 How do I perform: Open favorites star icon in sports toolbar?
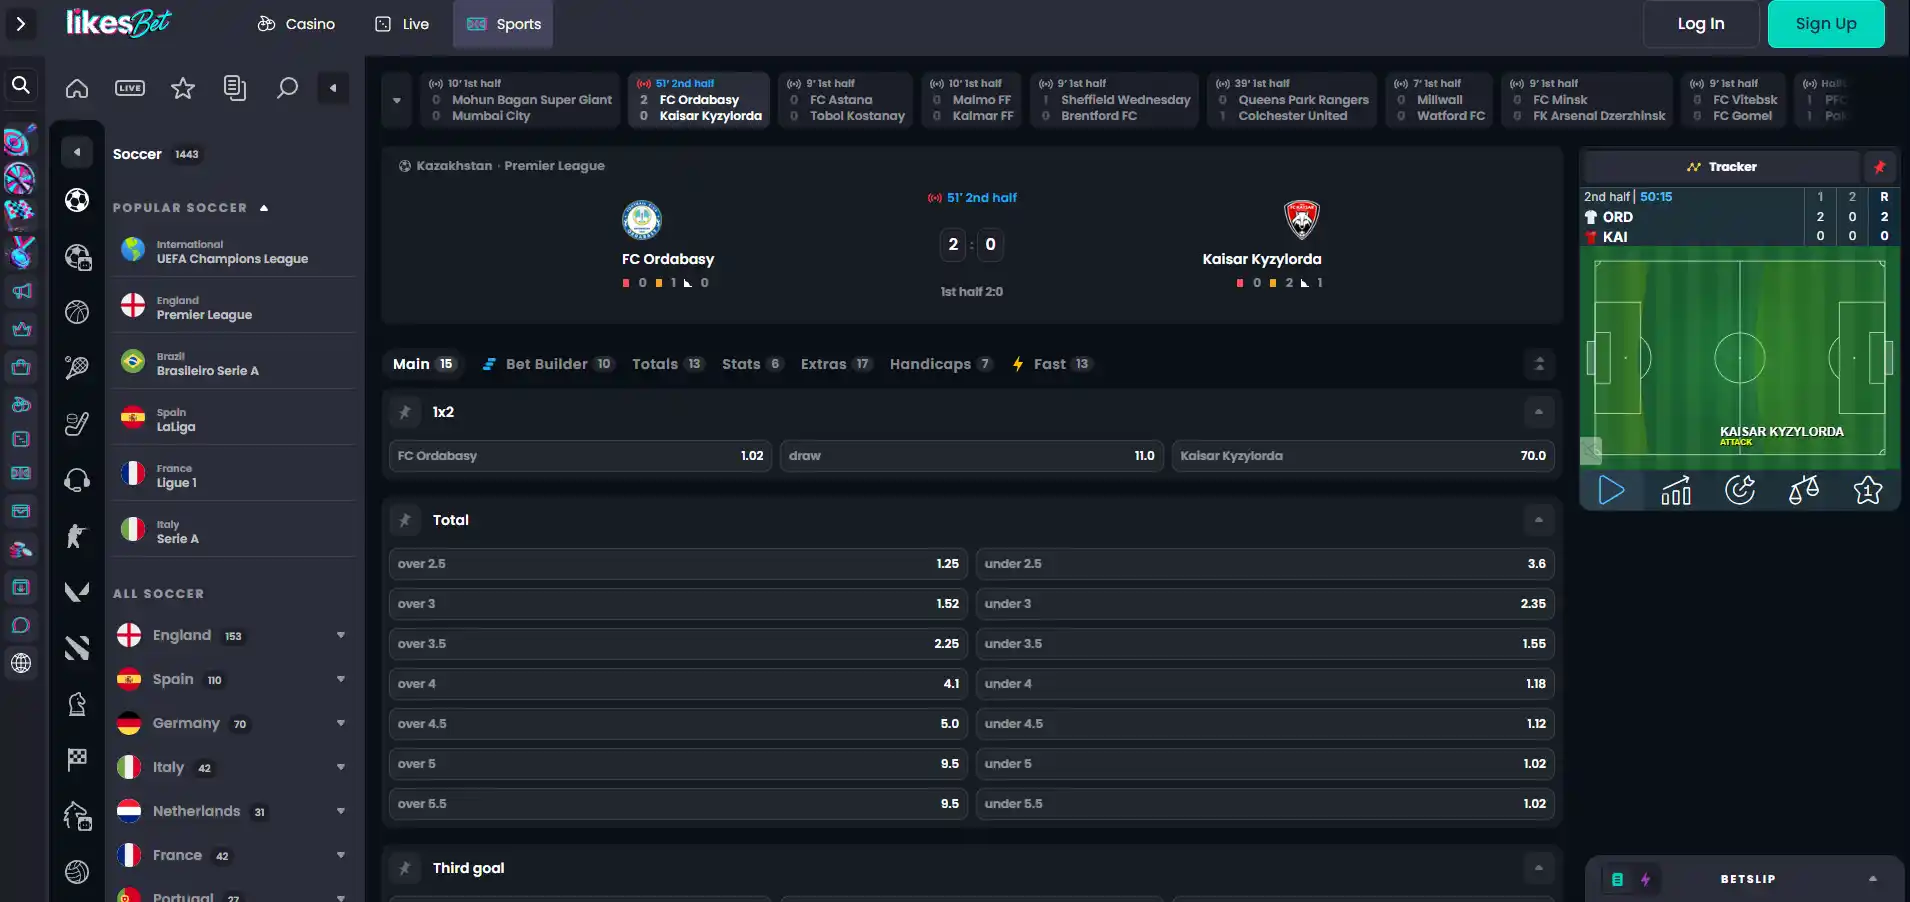click(x=183, y=88)
